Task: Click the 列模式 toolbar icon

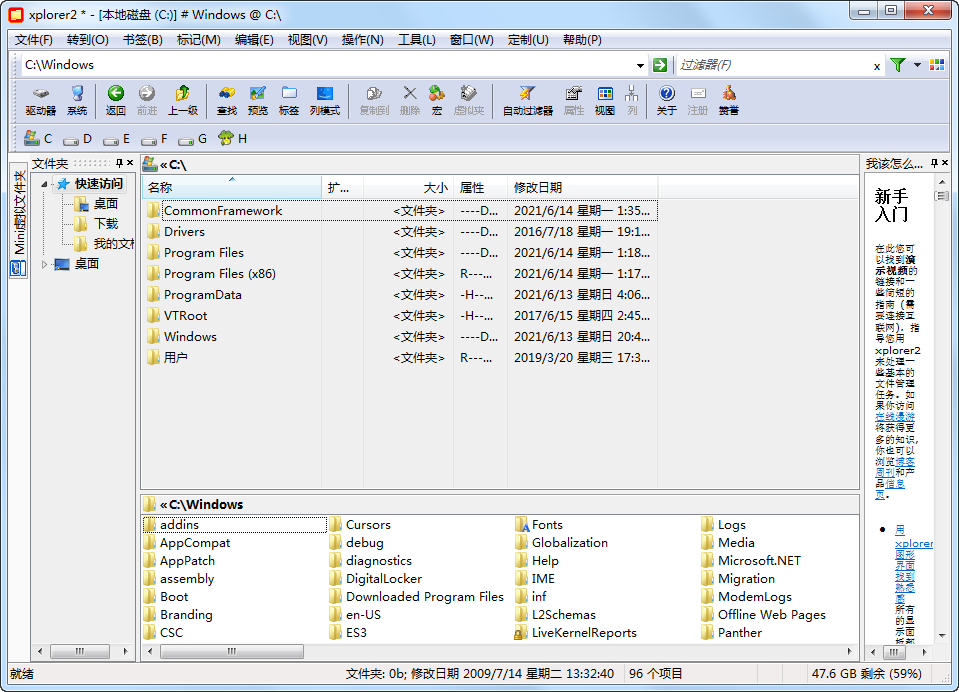Action: point(325,101)
